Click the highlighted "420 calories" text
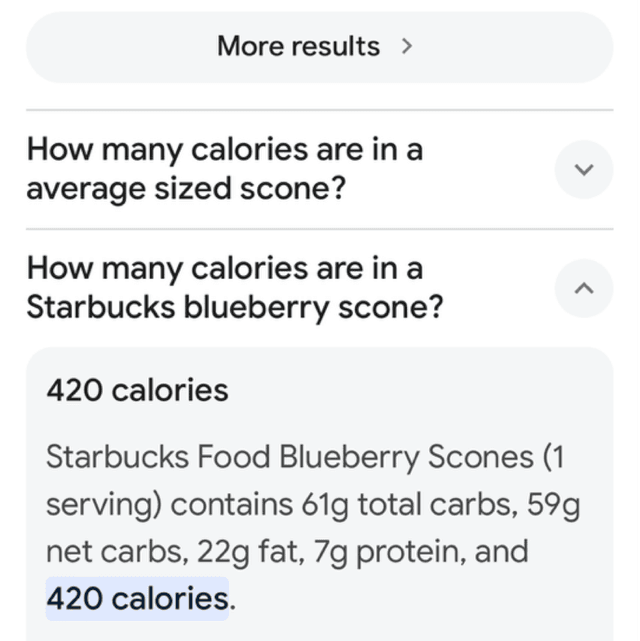This screenshot has height=641, width=640. click(137, 599)
